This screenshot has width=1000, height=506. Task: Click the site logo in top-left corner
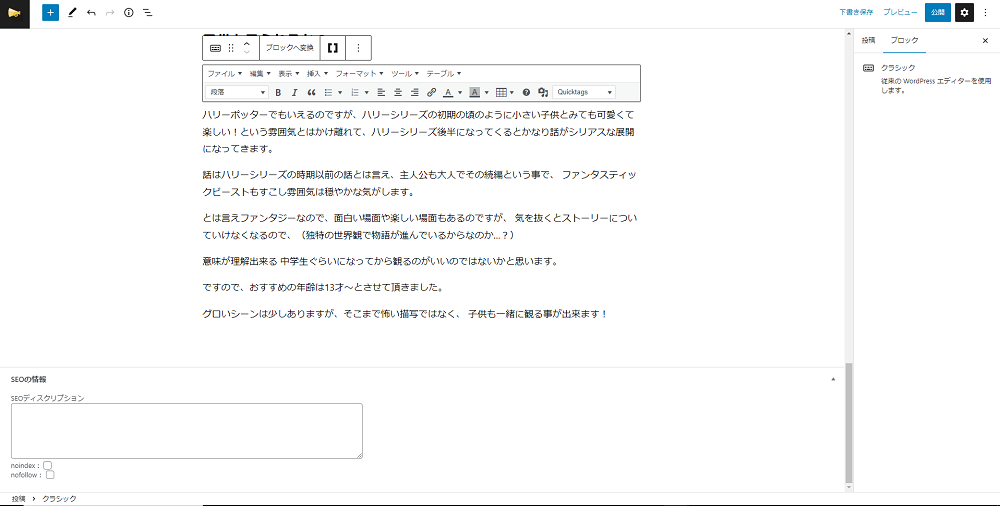click(15, 13)
